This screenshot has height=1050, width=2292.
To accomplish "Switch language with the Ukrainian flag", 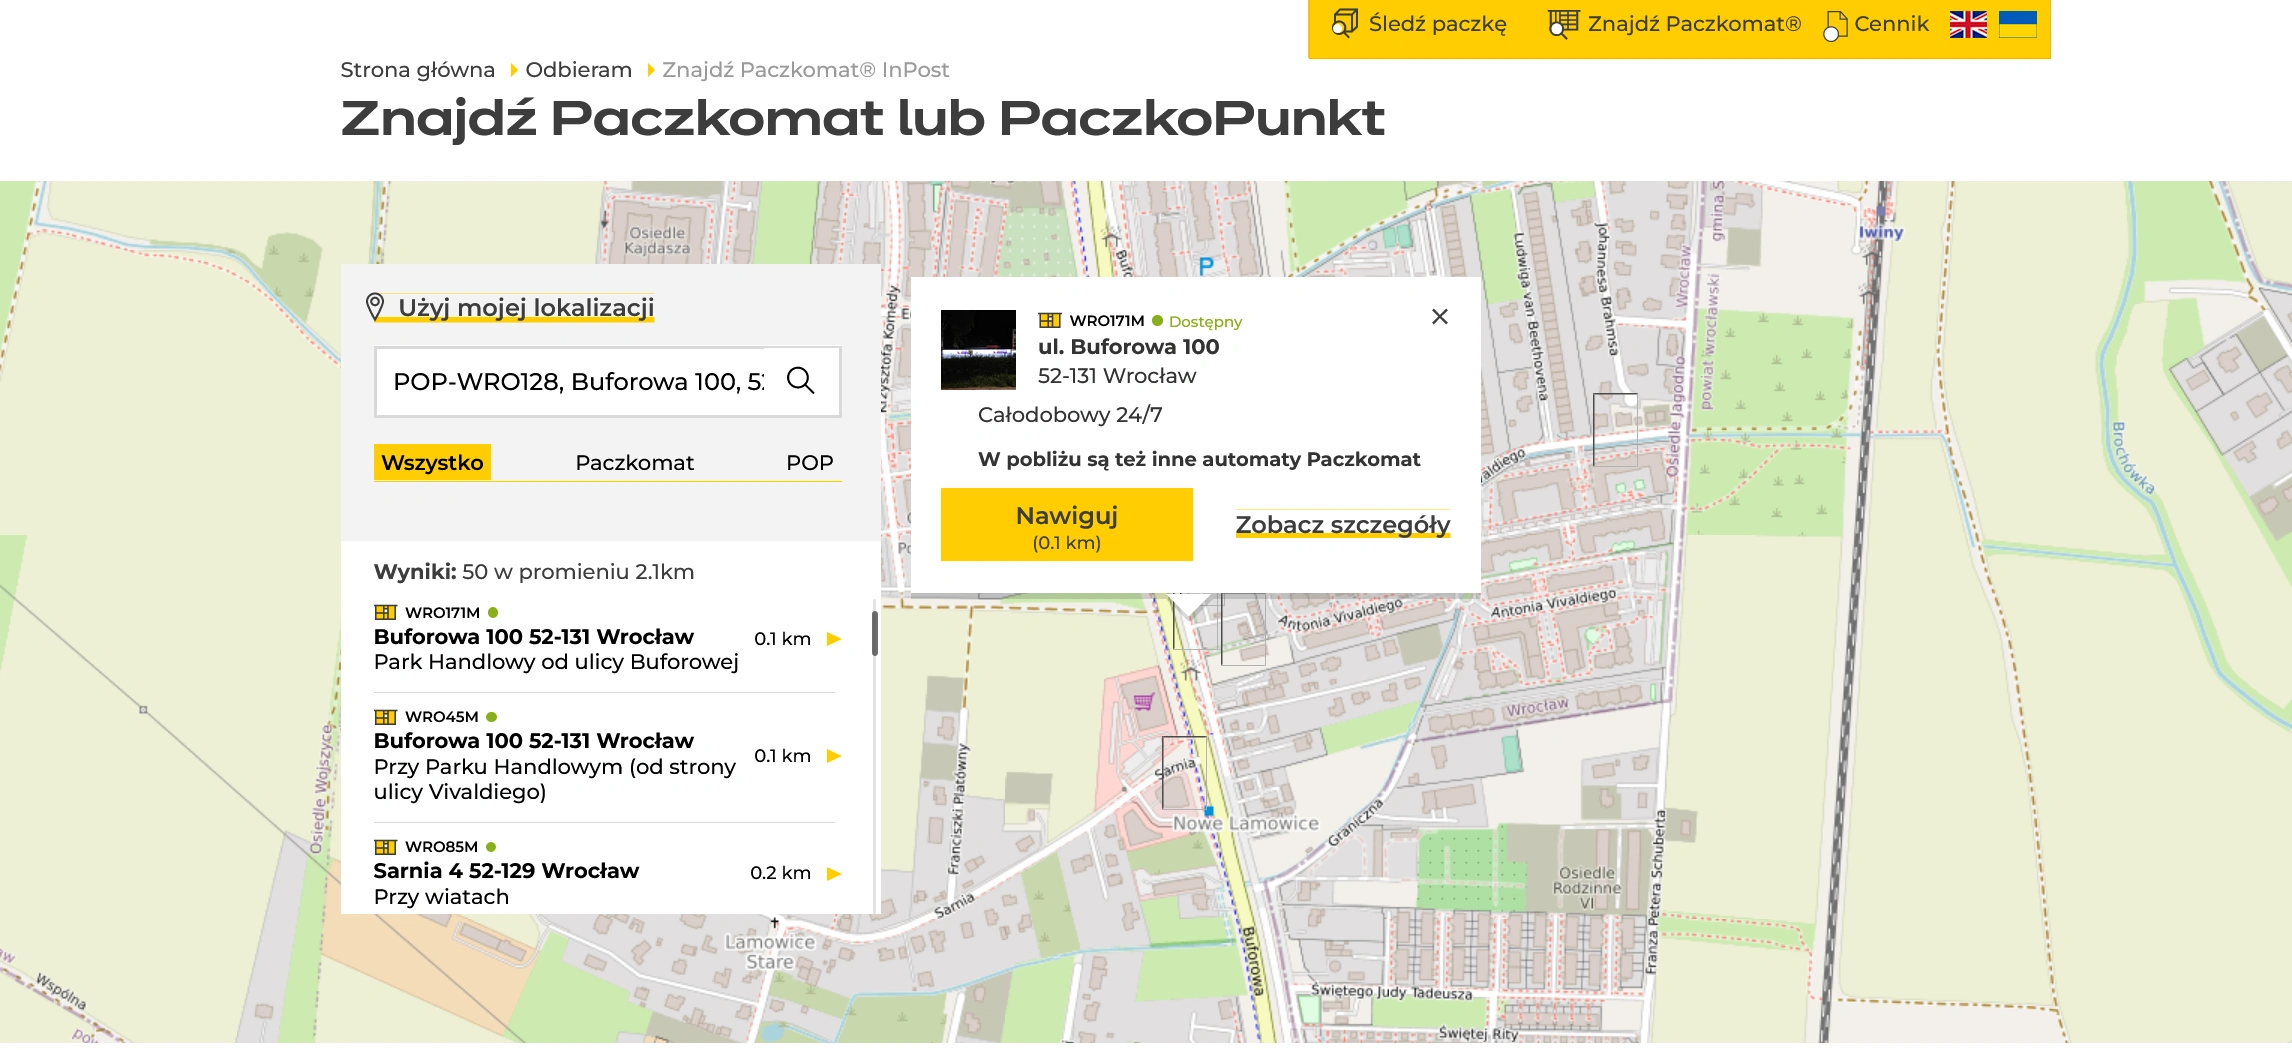I will [2018, 24].
